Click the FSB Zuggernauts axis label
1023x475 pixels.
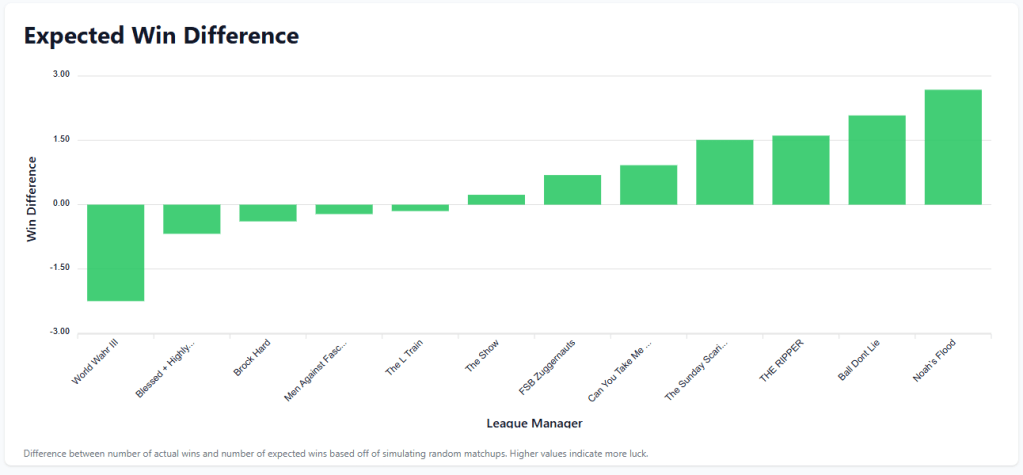point(547,366)
